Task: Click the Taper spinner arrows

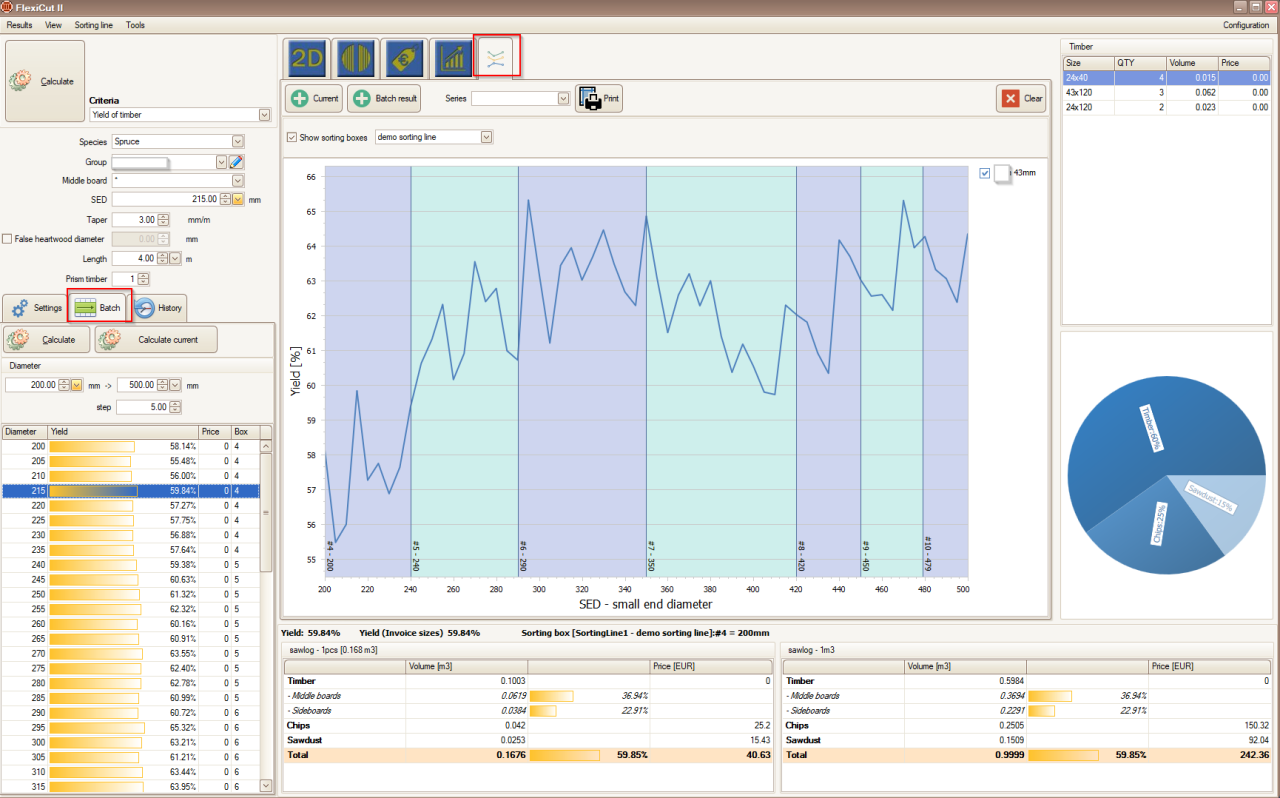Action: (164, 220)
